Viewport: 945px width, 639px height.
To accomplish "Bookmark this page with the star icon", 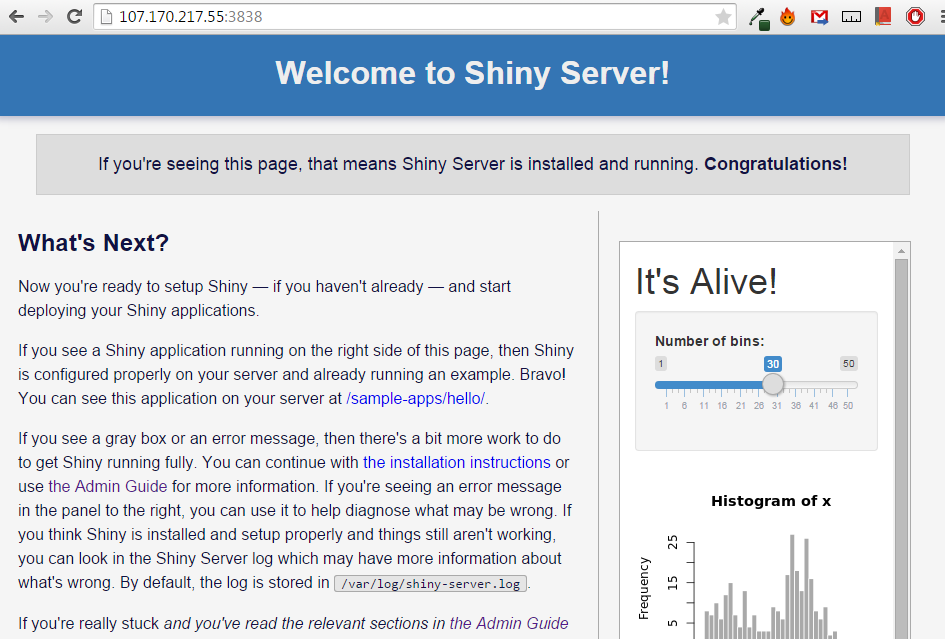I will 723,17.
